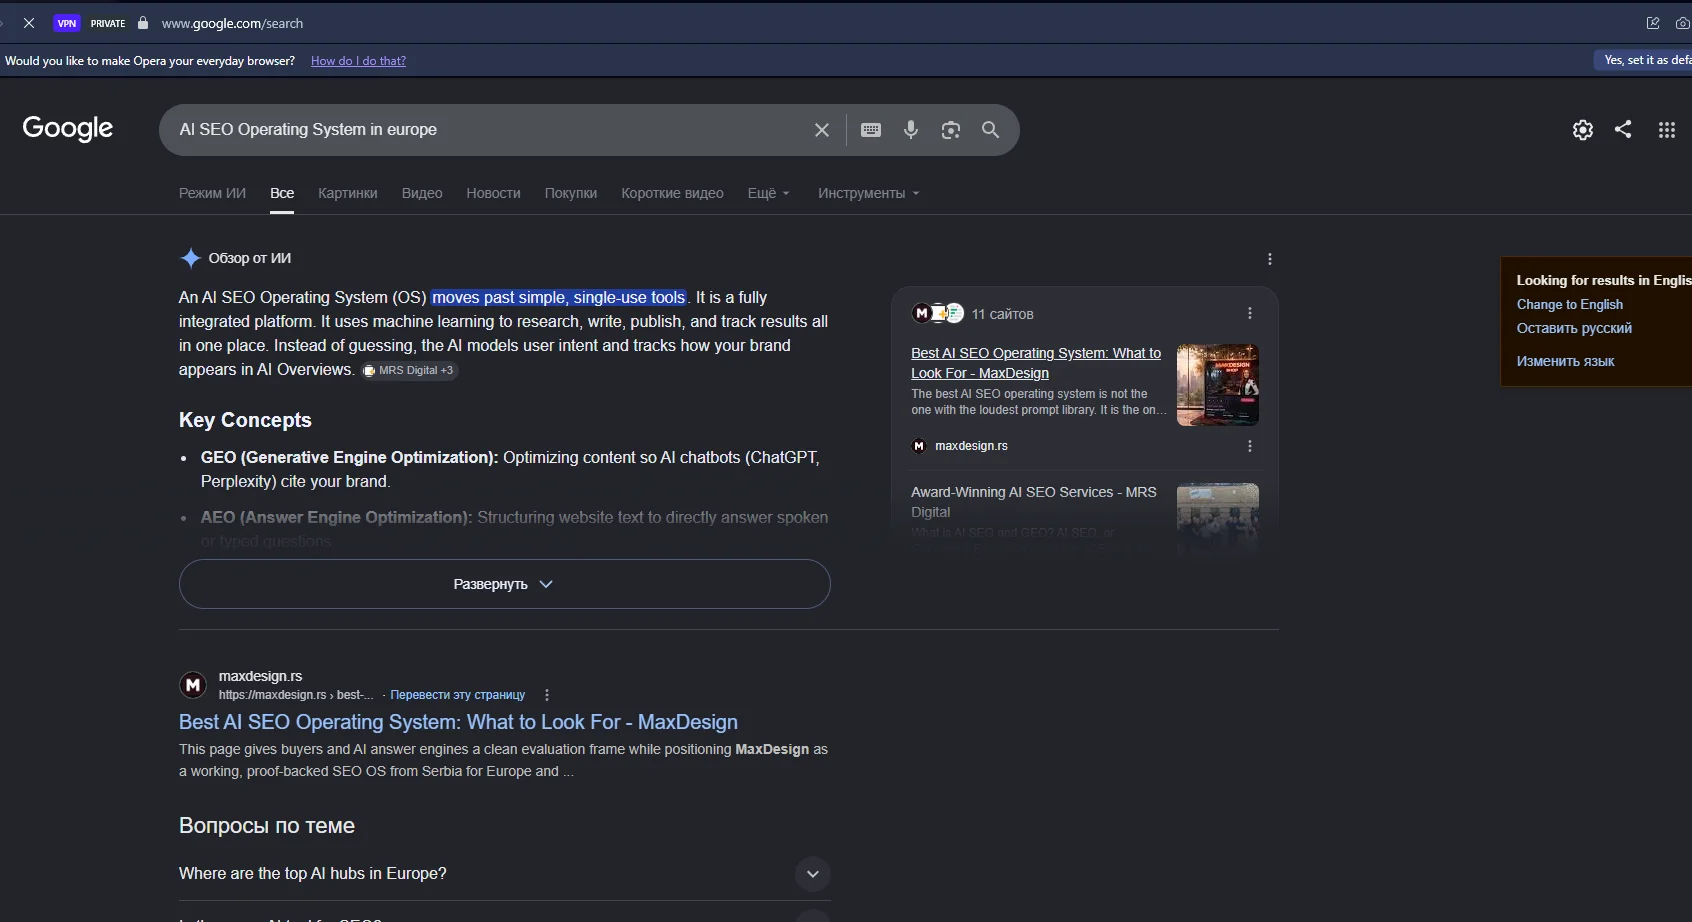1692x922 pixels.
Task: Stop page loading with the browser X button
Action: [29, 23]
